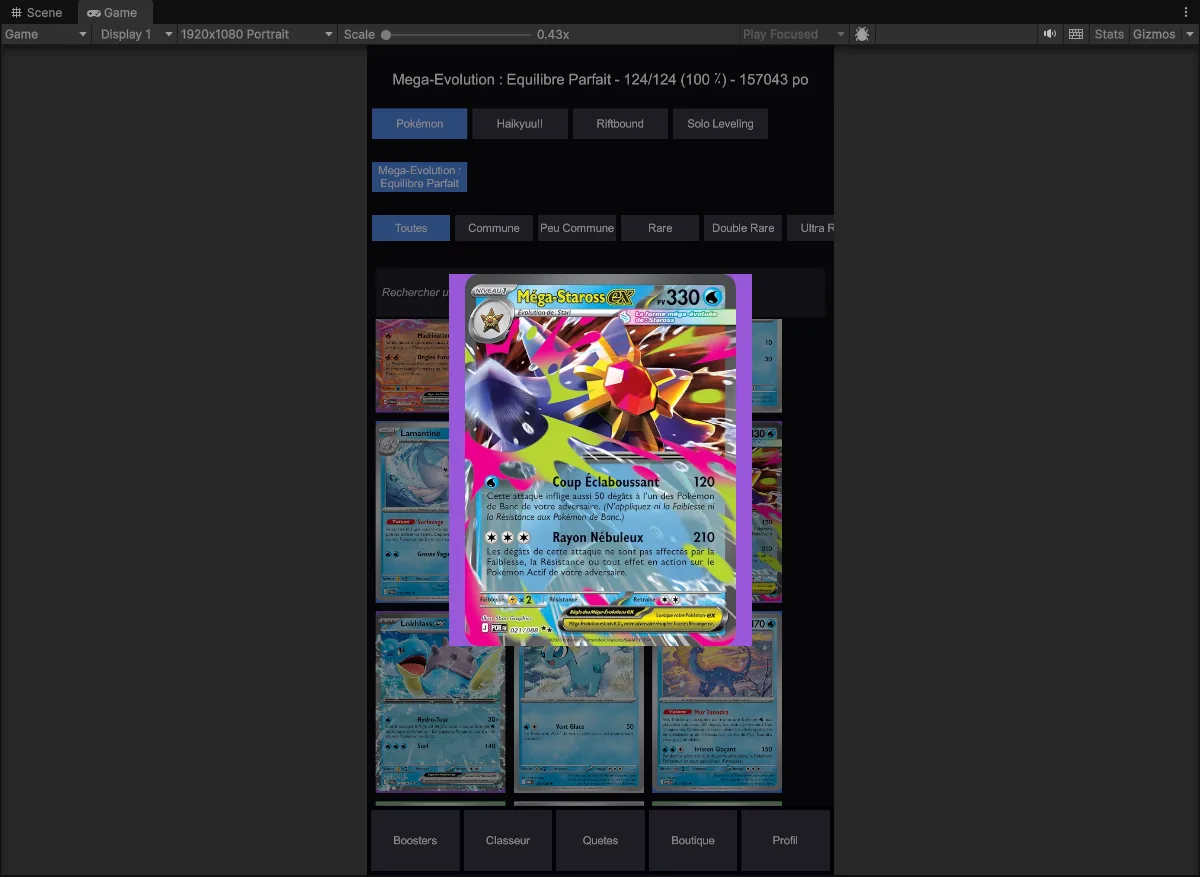Screen dimensions: 1200x877
Task: Filter cards by Rare rarity
Action: tap(660, 228)
